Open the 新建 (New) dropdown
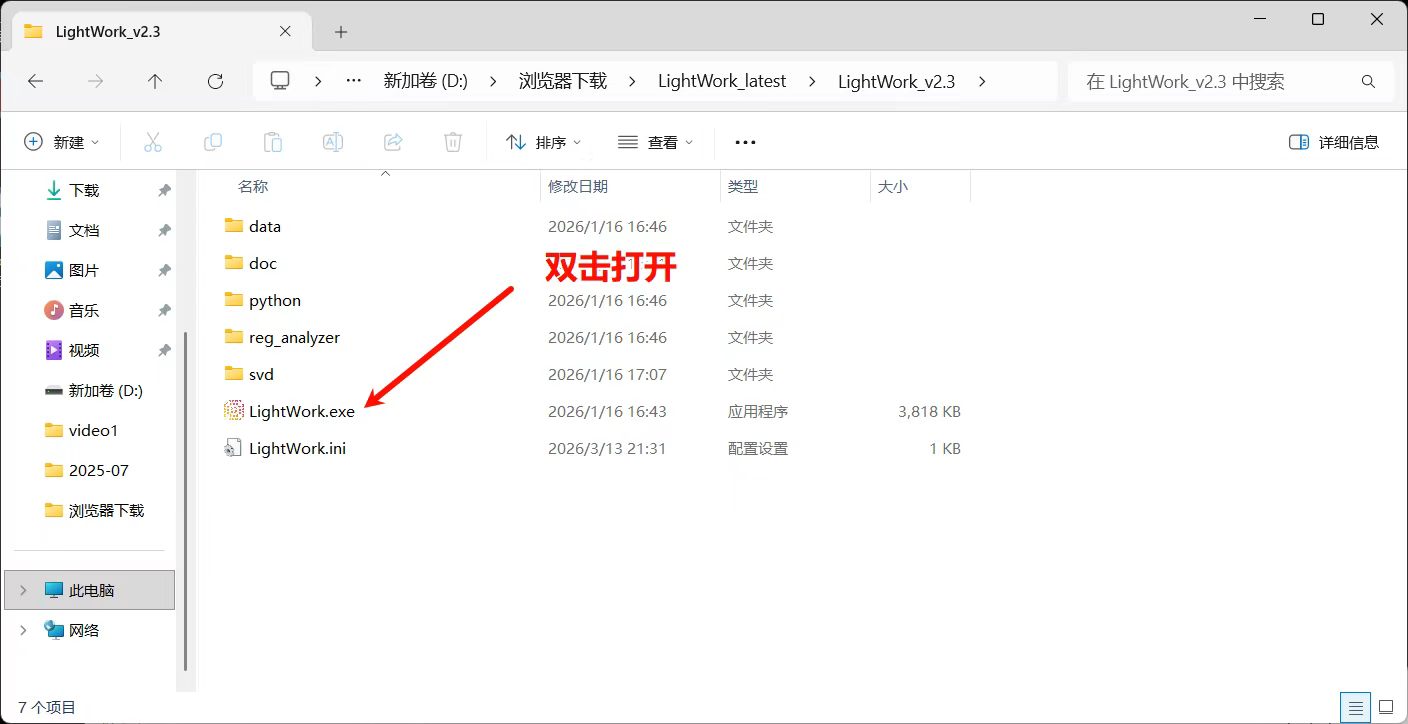This screenshot has width=1408, height=724. (61, 142)
